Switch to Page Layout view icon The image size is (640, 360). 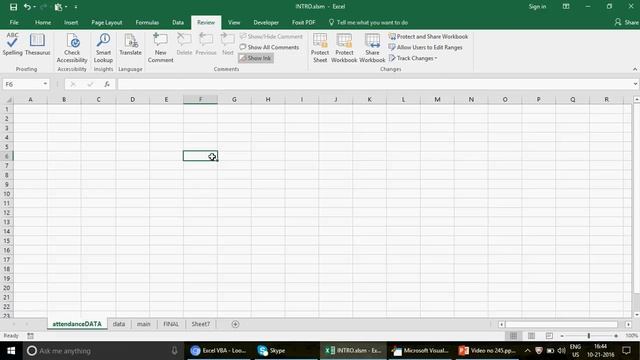pos(531,336)
